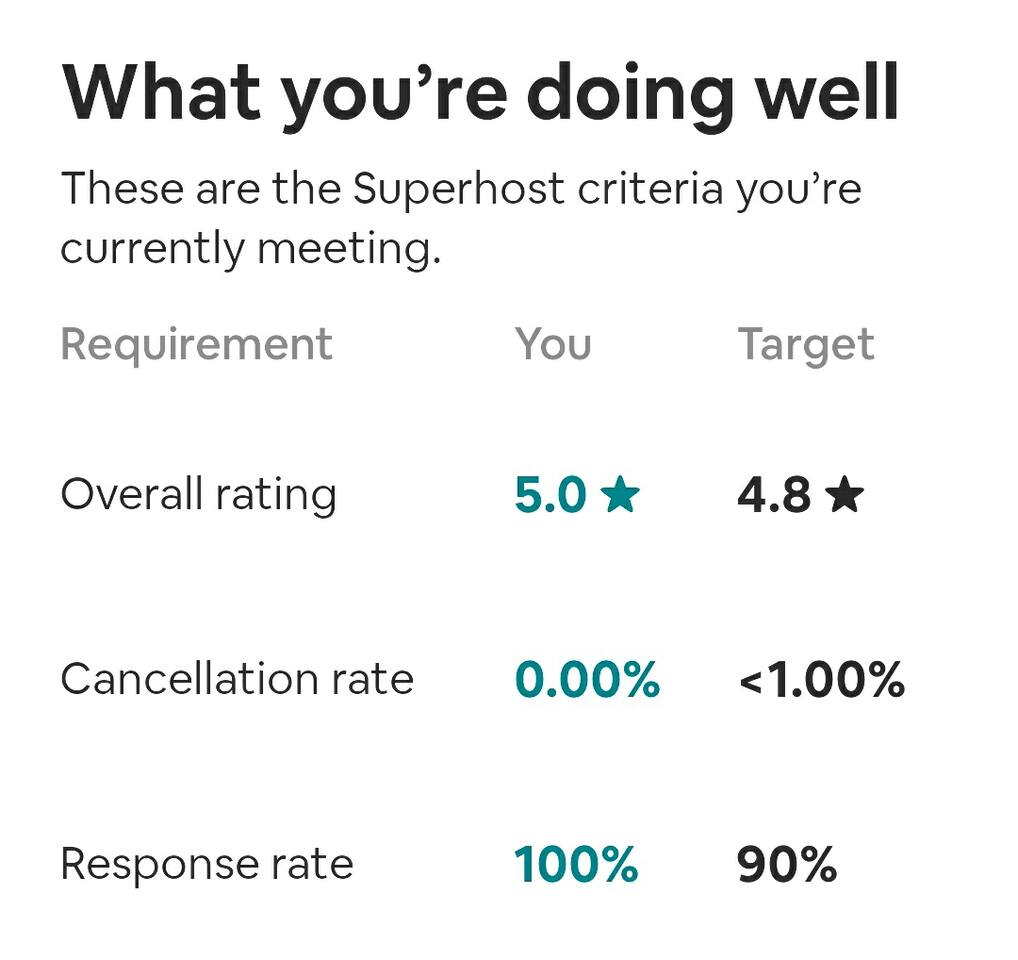Click the "Requirement" column header

pos(196,344)
